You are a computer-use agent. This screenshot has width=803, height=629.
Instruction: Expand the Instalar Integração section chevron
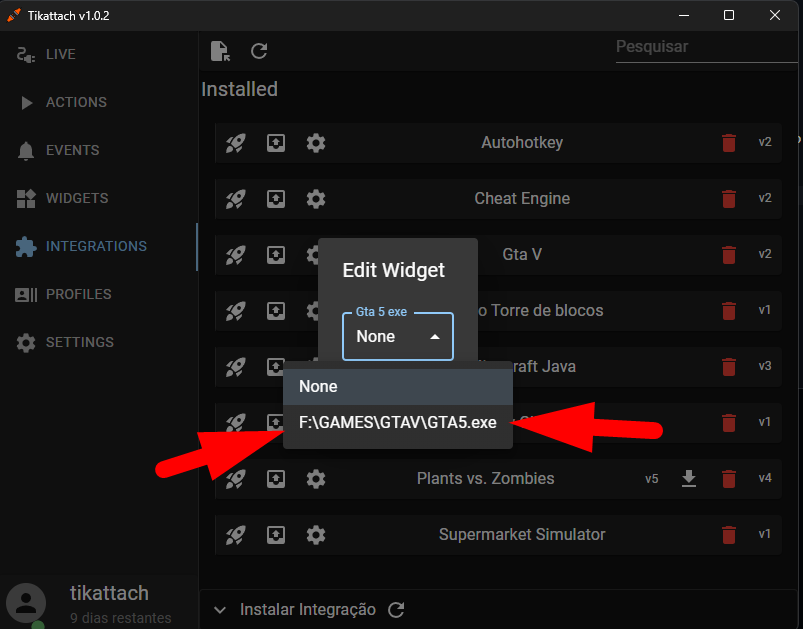[220, 610]
